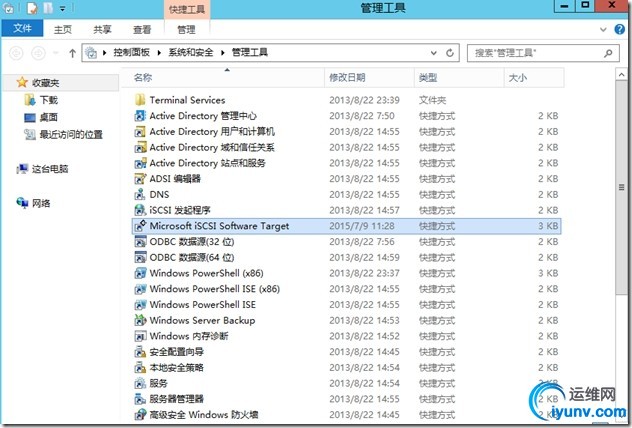Image resolution: width=632 pixels, height=428 pixels.
Task: Click the 2015/7/9 11:28 date cell
Action: 362,226
